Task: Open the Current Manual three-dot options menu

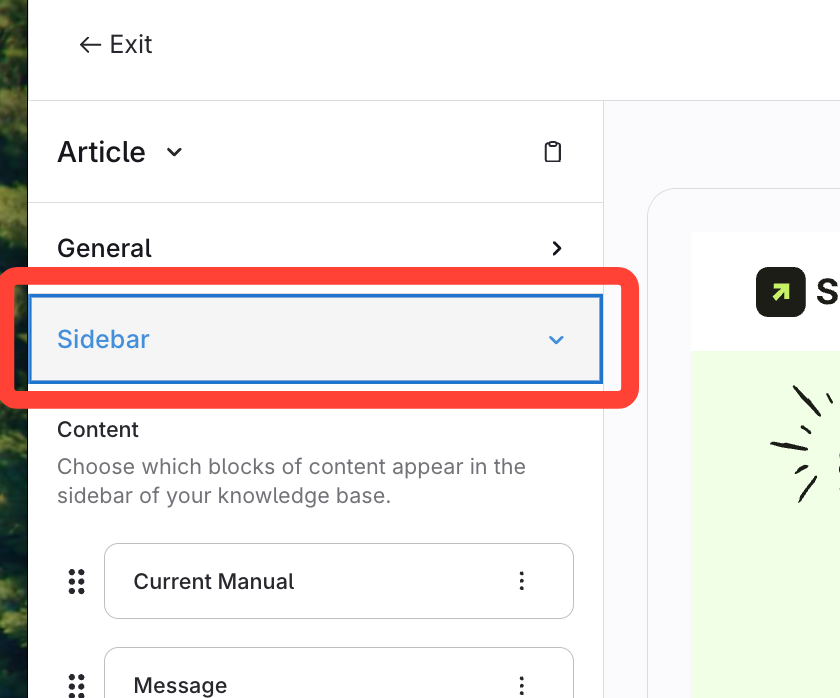Action: 521,581
